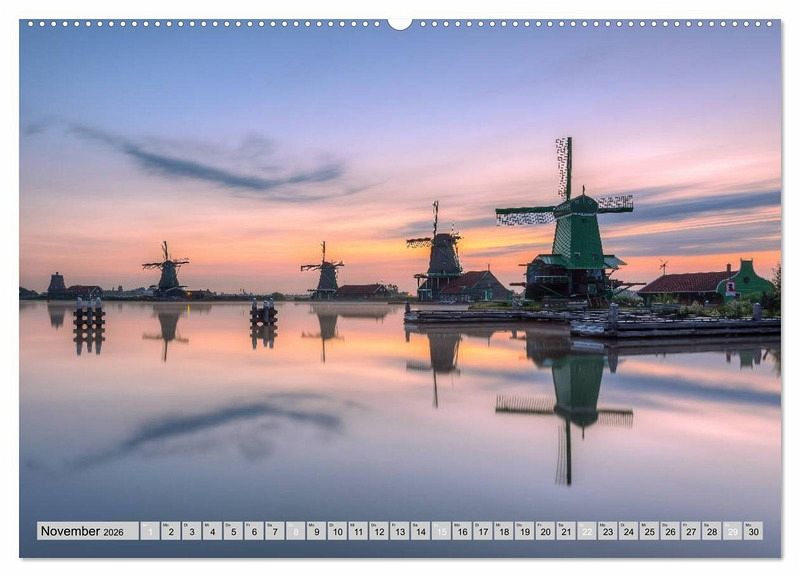The image size is (800, 577).
Task: Pick day 12 in the date strip
Action: pyautogui.click(x=378, y=531)
